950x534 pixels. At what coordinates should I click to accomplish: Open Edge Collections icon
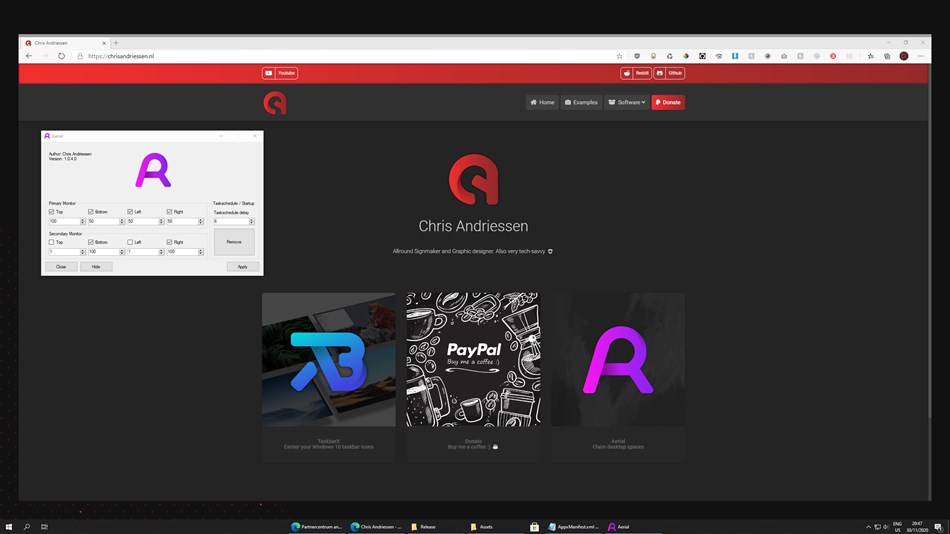[887, 56]
